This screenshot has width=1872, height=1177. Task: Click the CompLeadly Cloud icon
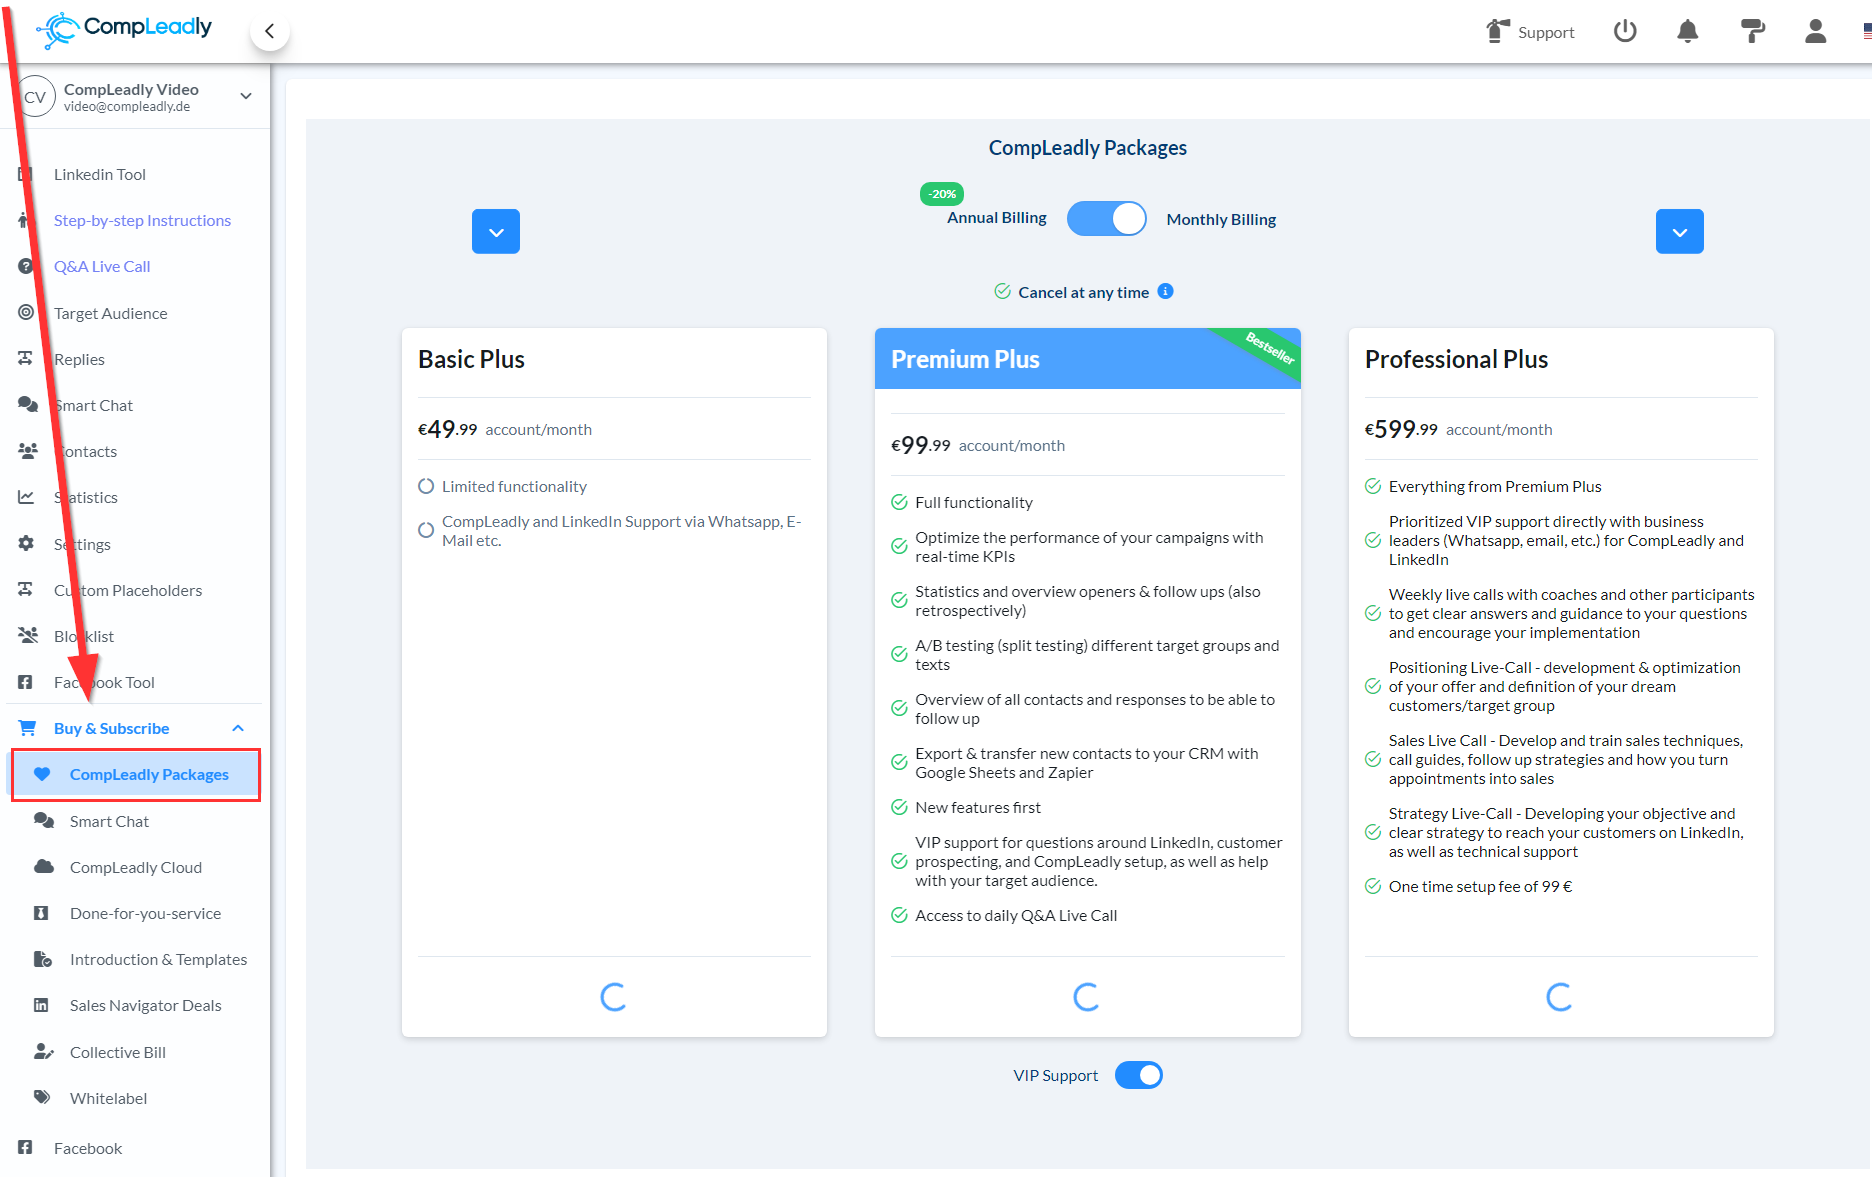[43, 866]
